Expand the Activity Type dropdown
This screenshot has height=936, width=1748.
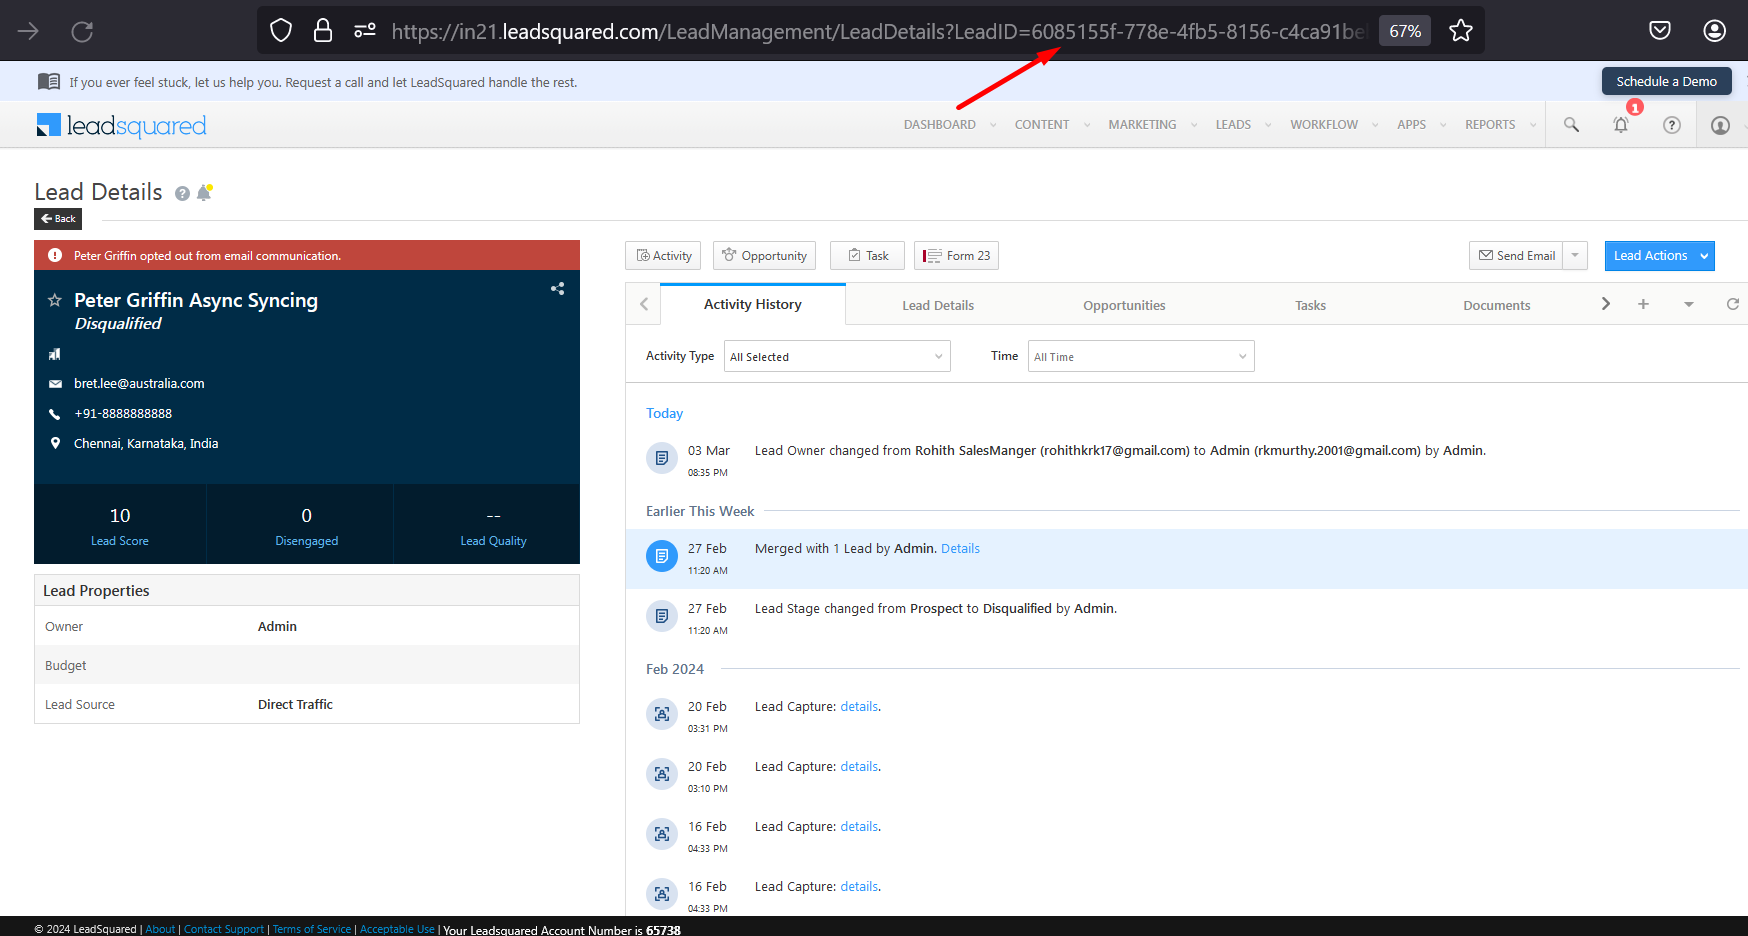[x=836, y=357]
